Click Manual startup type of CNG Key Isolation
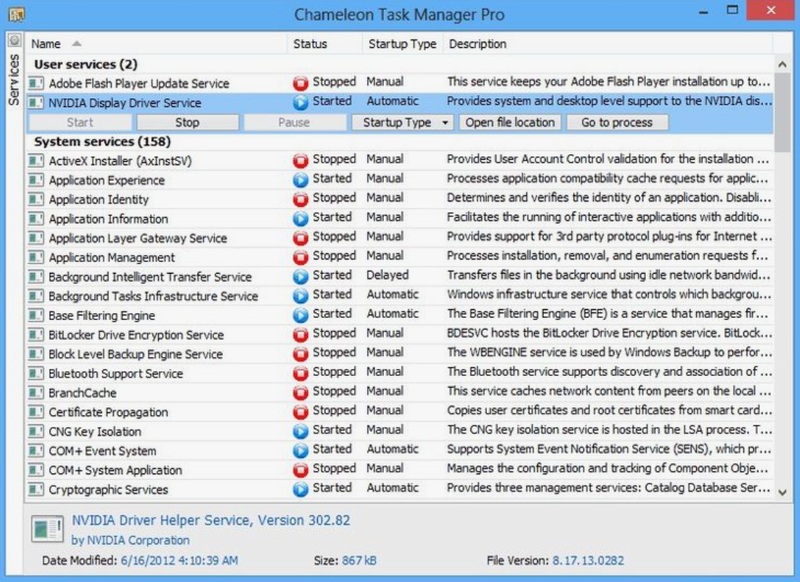This screenshot has height=582, width=800. point(385,429)
